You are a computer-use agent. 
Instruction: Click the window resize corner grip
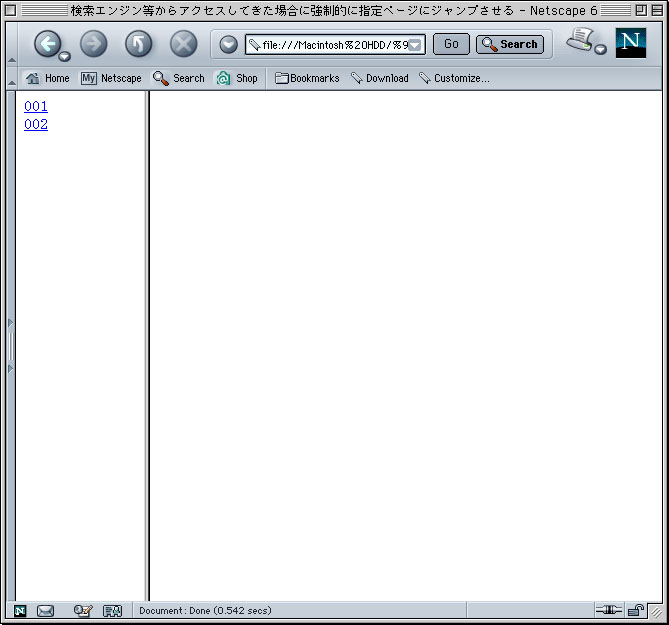[656, 612]
